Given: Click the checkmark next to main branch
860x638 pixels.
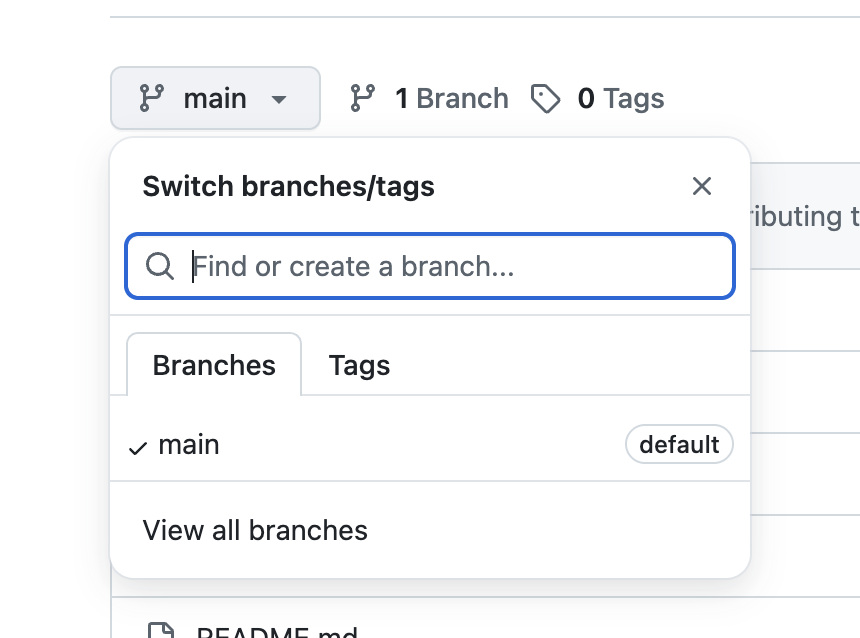Looking at the screenshot, I should tap(138, 447).
